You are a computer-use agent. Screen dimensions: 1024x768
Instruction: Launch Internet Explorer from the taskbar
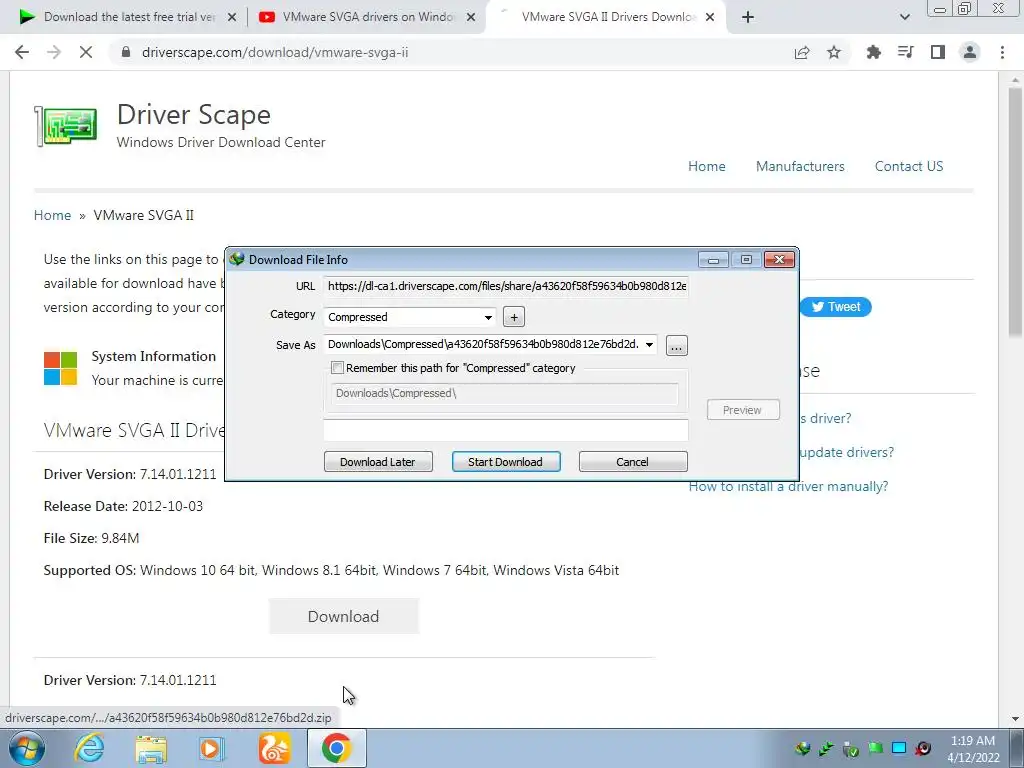(x=89, y=748)
